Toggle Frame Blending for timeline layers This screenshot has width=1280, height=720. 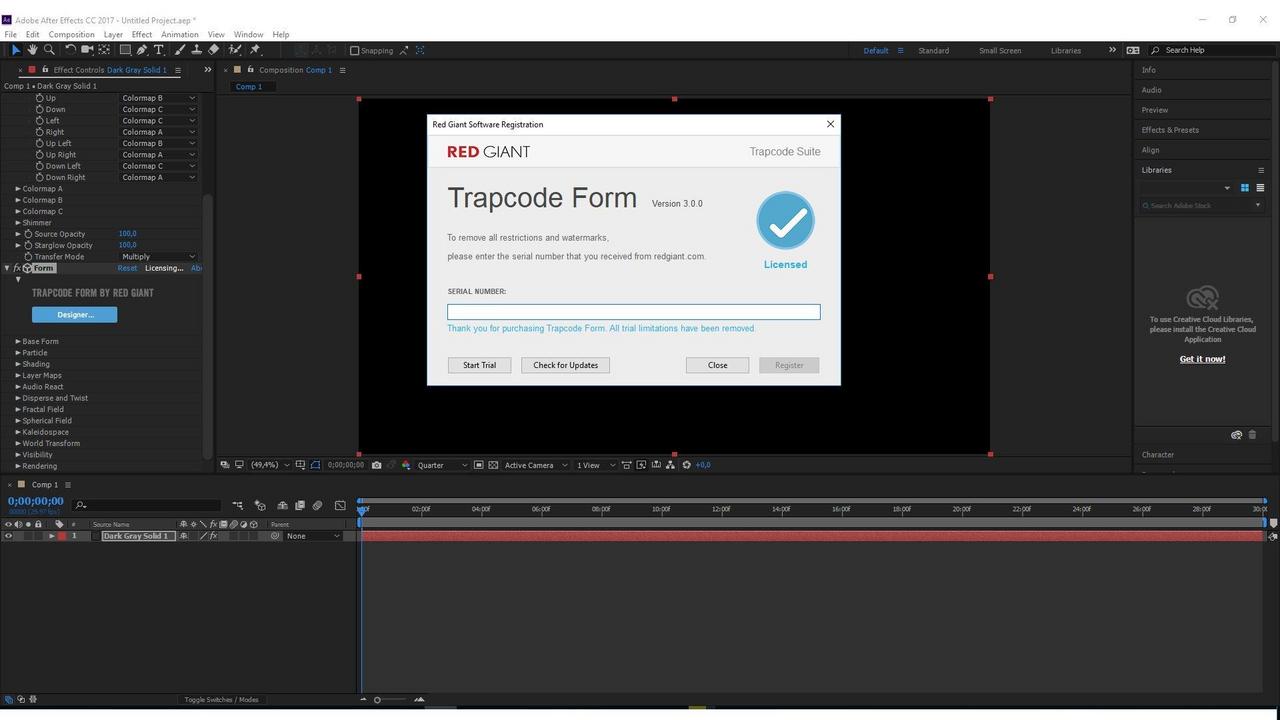coord(299,505)
